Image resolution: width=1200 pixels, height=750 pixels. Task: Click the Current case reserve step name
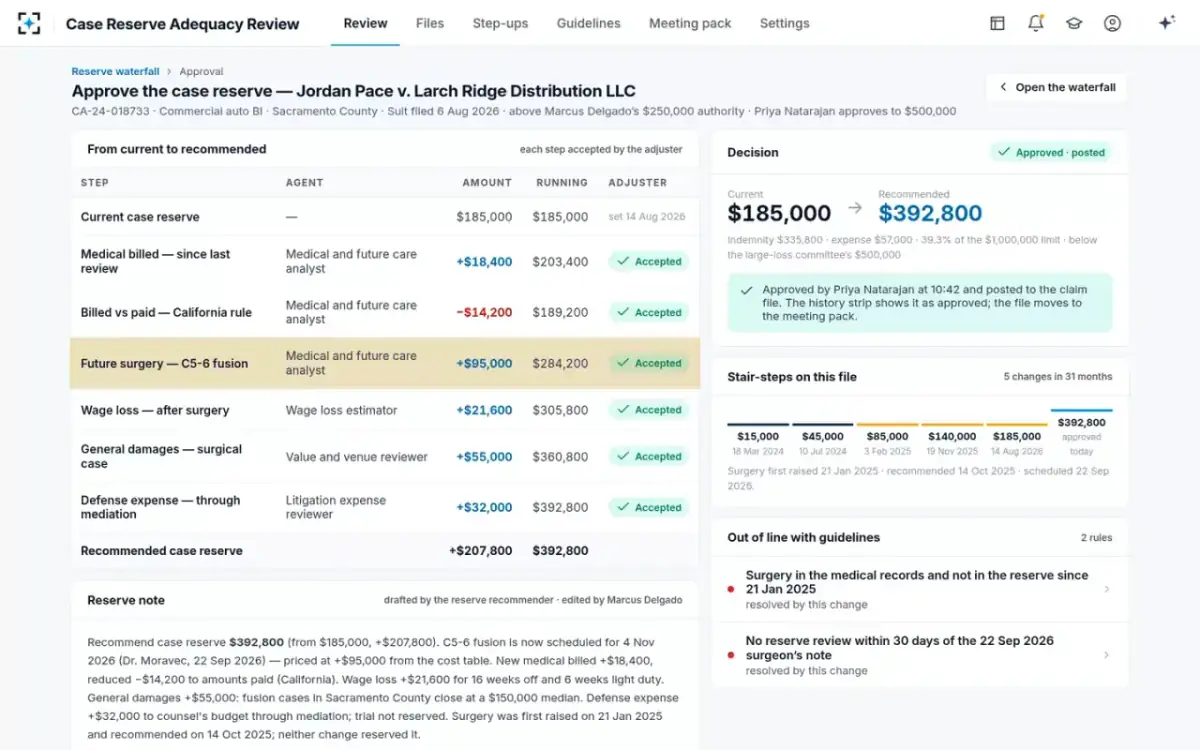[x=140, y=217]
